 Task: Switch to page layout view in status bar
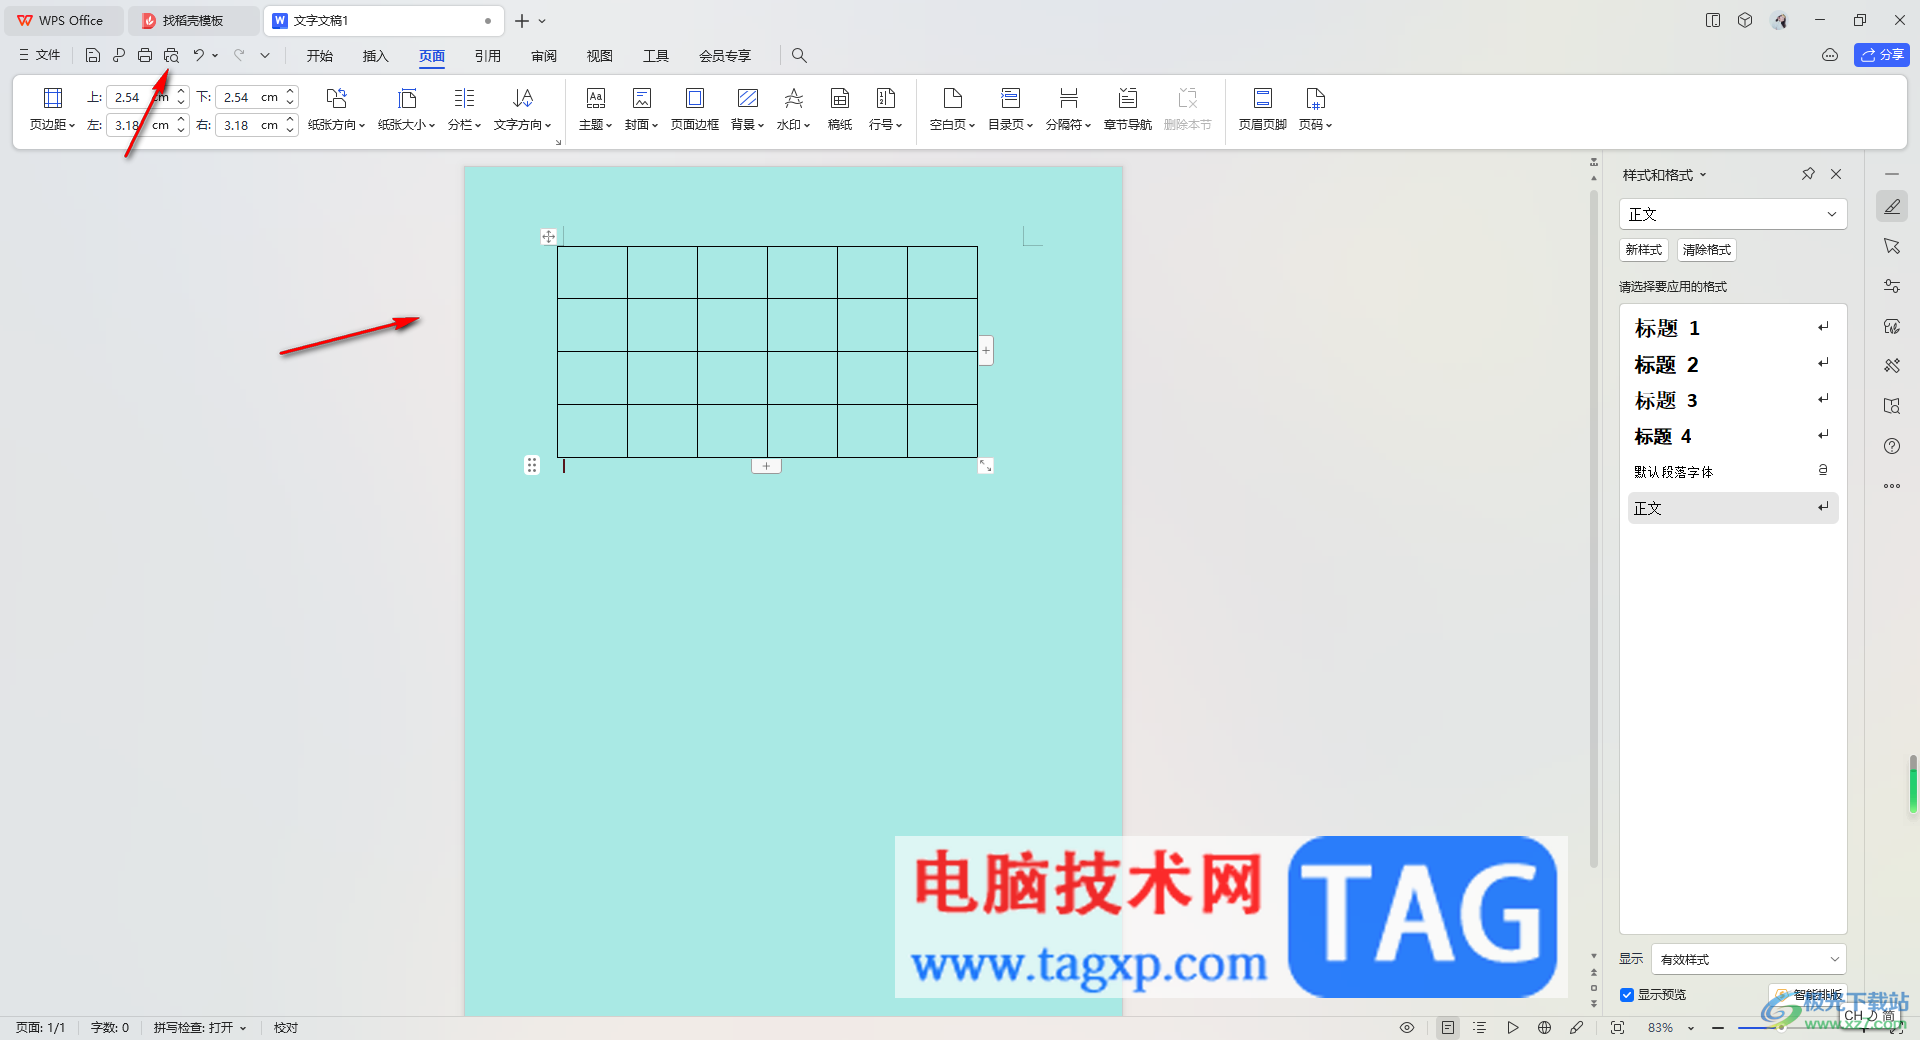pyautogui.click(x=1447, y=1027)
